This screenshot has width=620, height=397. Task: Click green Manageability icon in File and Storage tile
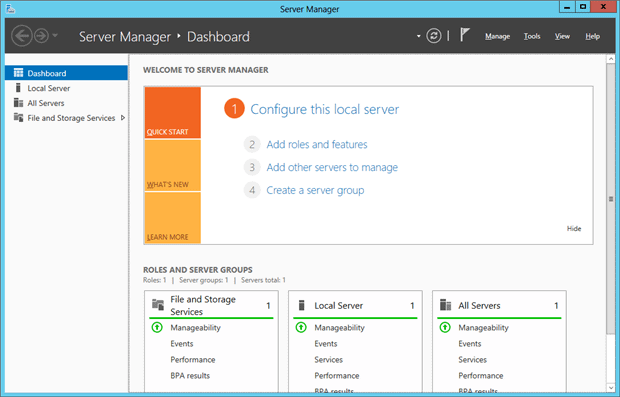(157, 327)
